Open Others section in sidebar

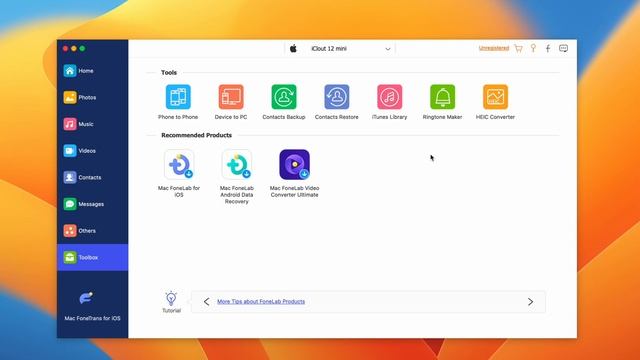tap(92, 231)
